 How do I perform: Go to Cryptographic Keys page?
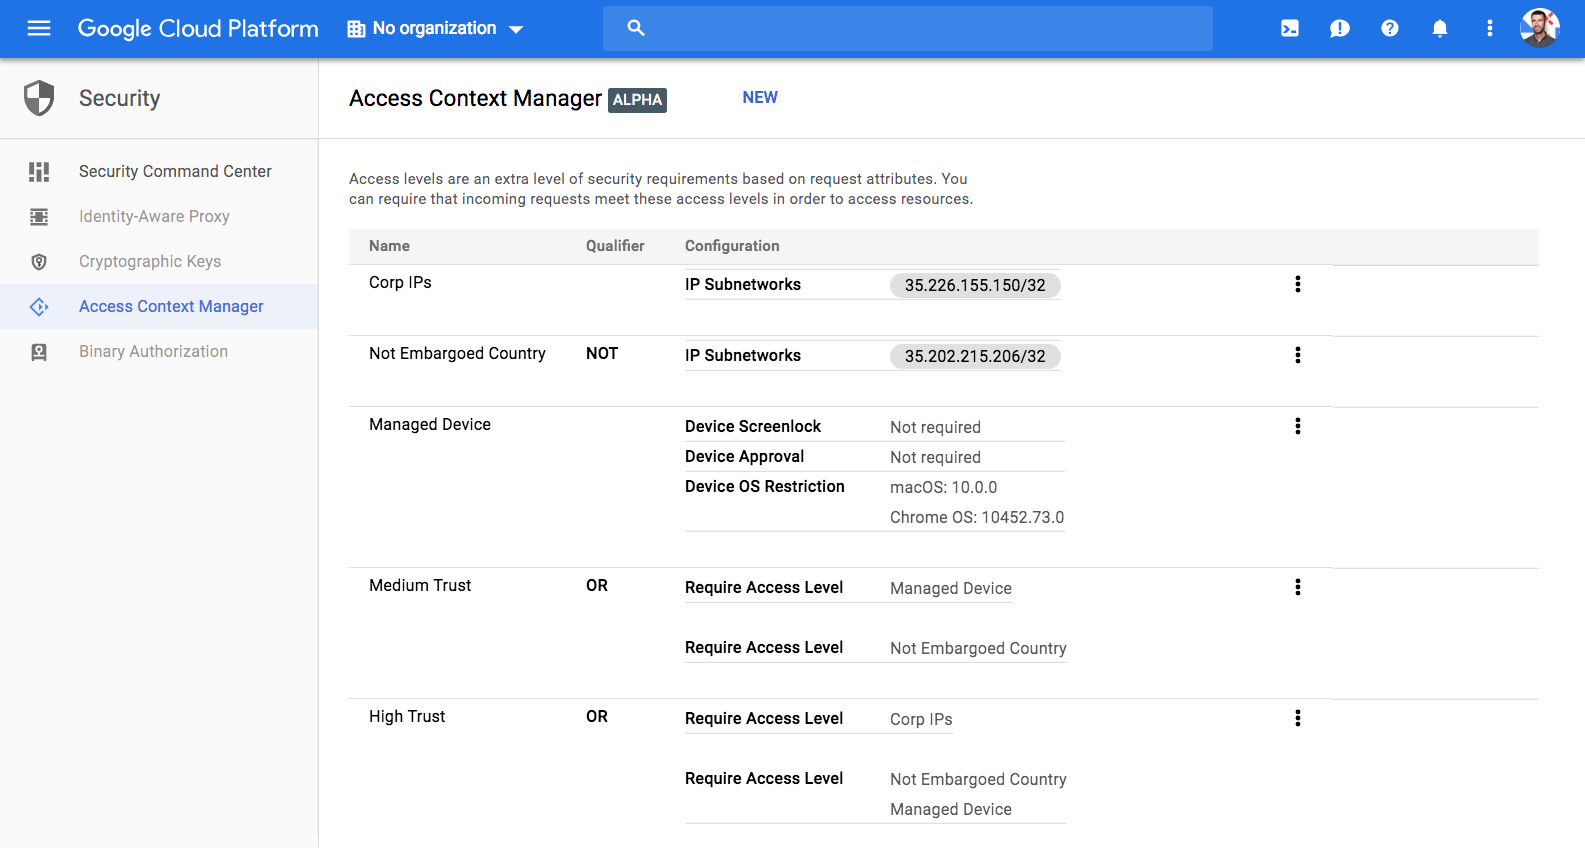[150, 261]
